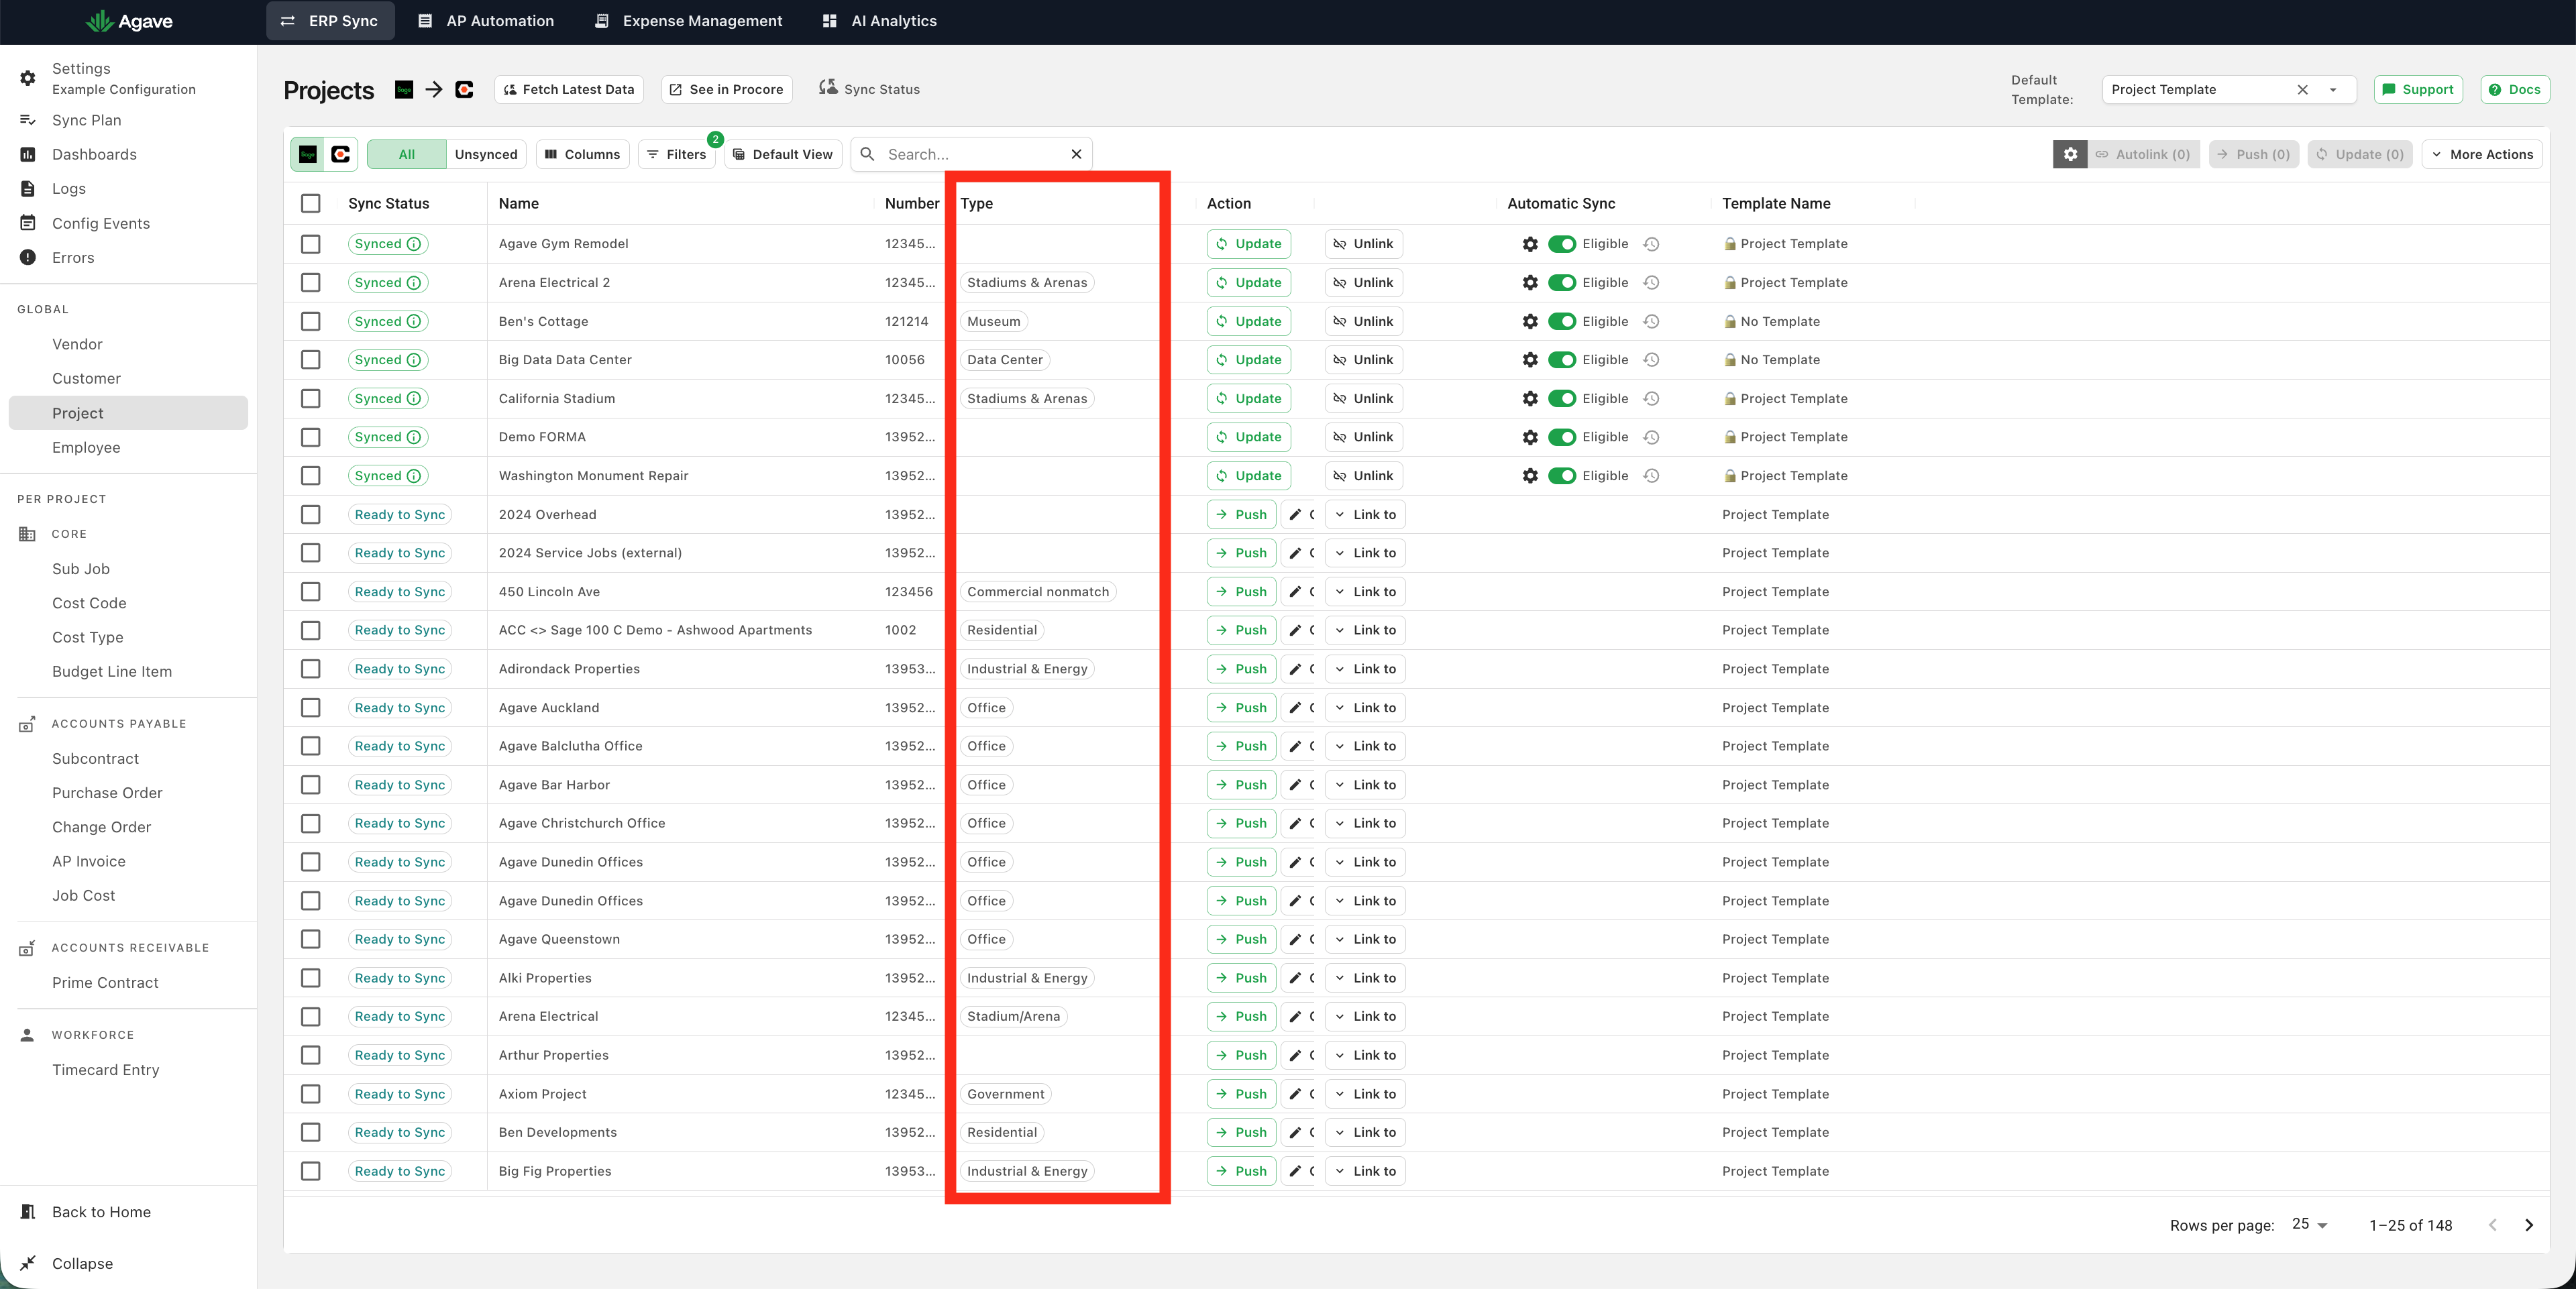Viewport: 2576px width, 1289px height.
Task: Expand Link to for Agave Queenstown
Action: [1365, 939]
